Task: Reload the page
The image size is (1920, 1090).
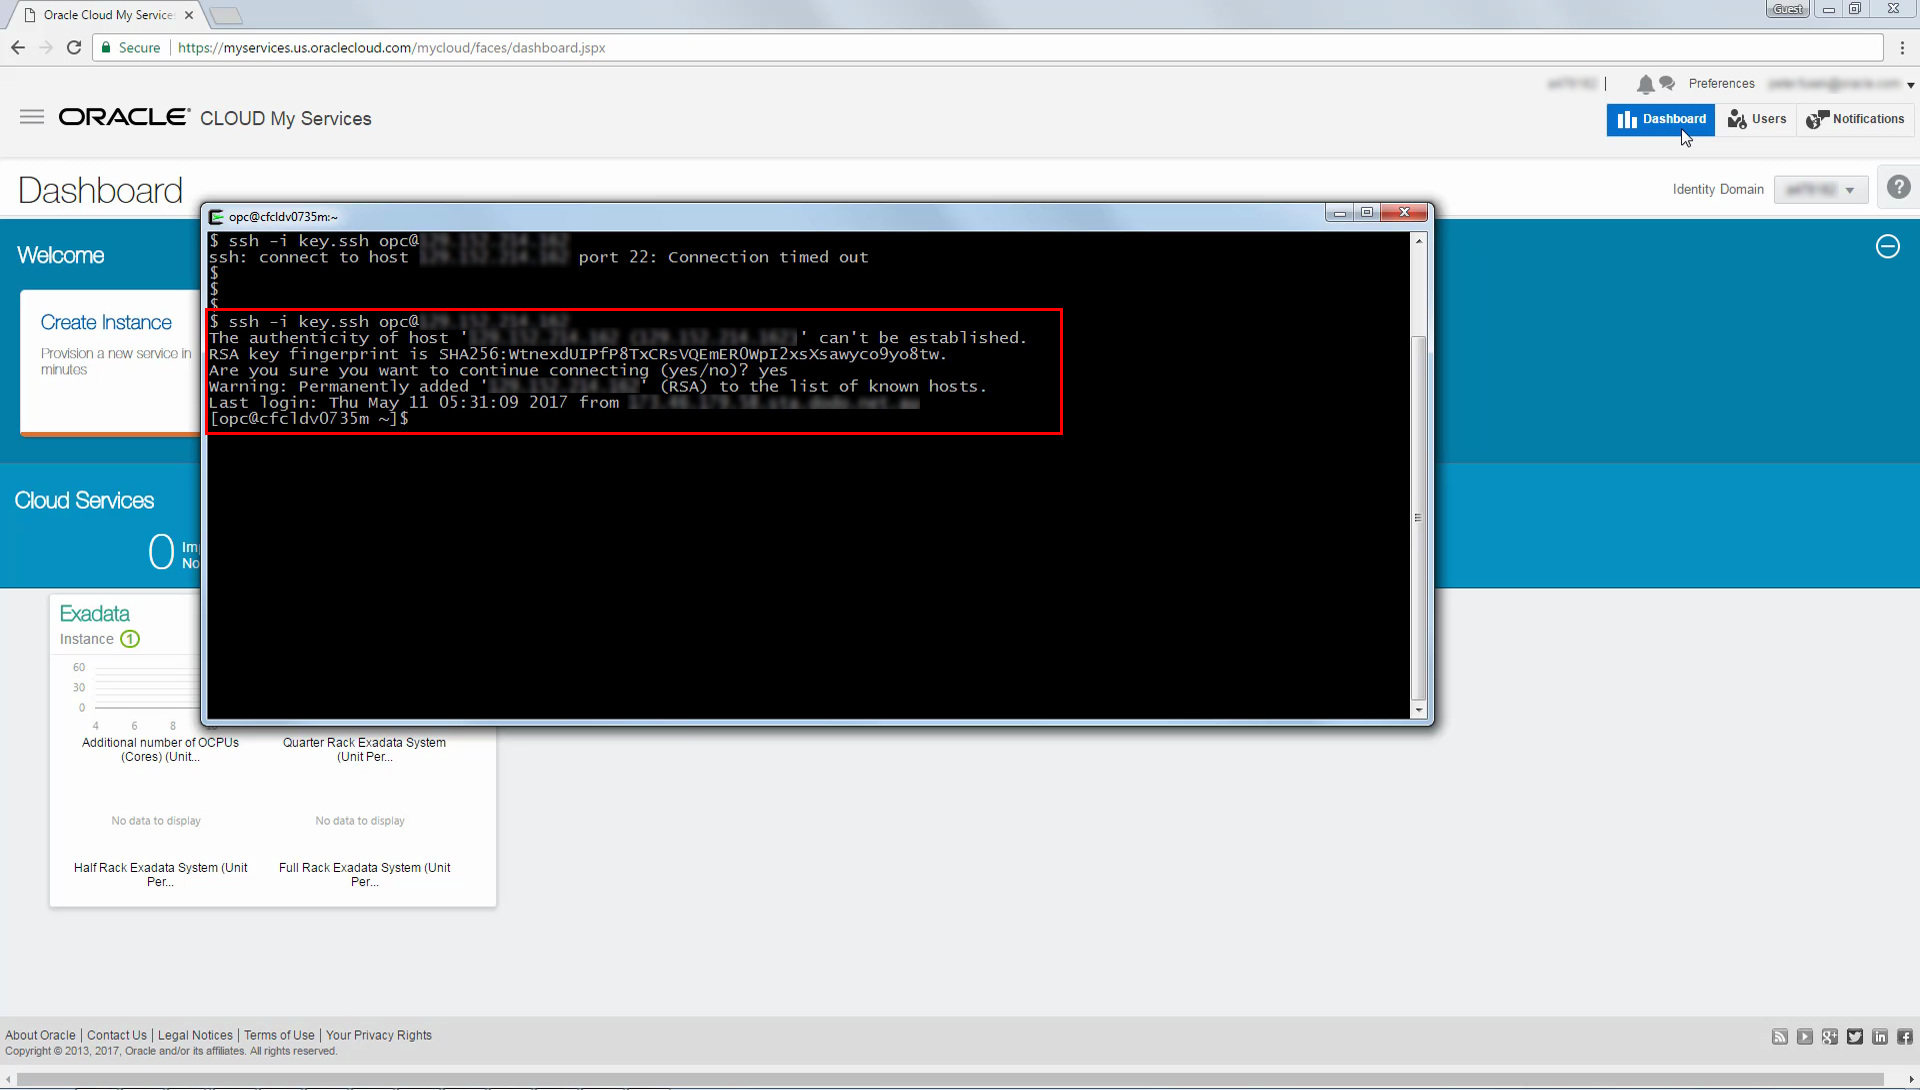Action: [74, 47]
